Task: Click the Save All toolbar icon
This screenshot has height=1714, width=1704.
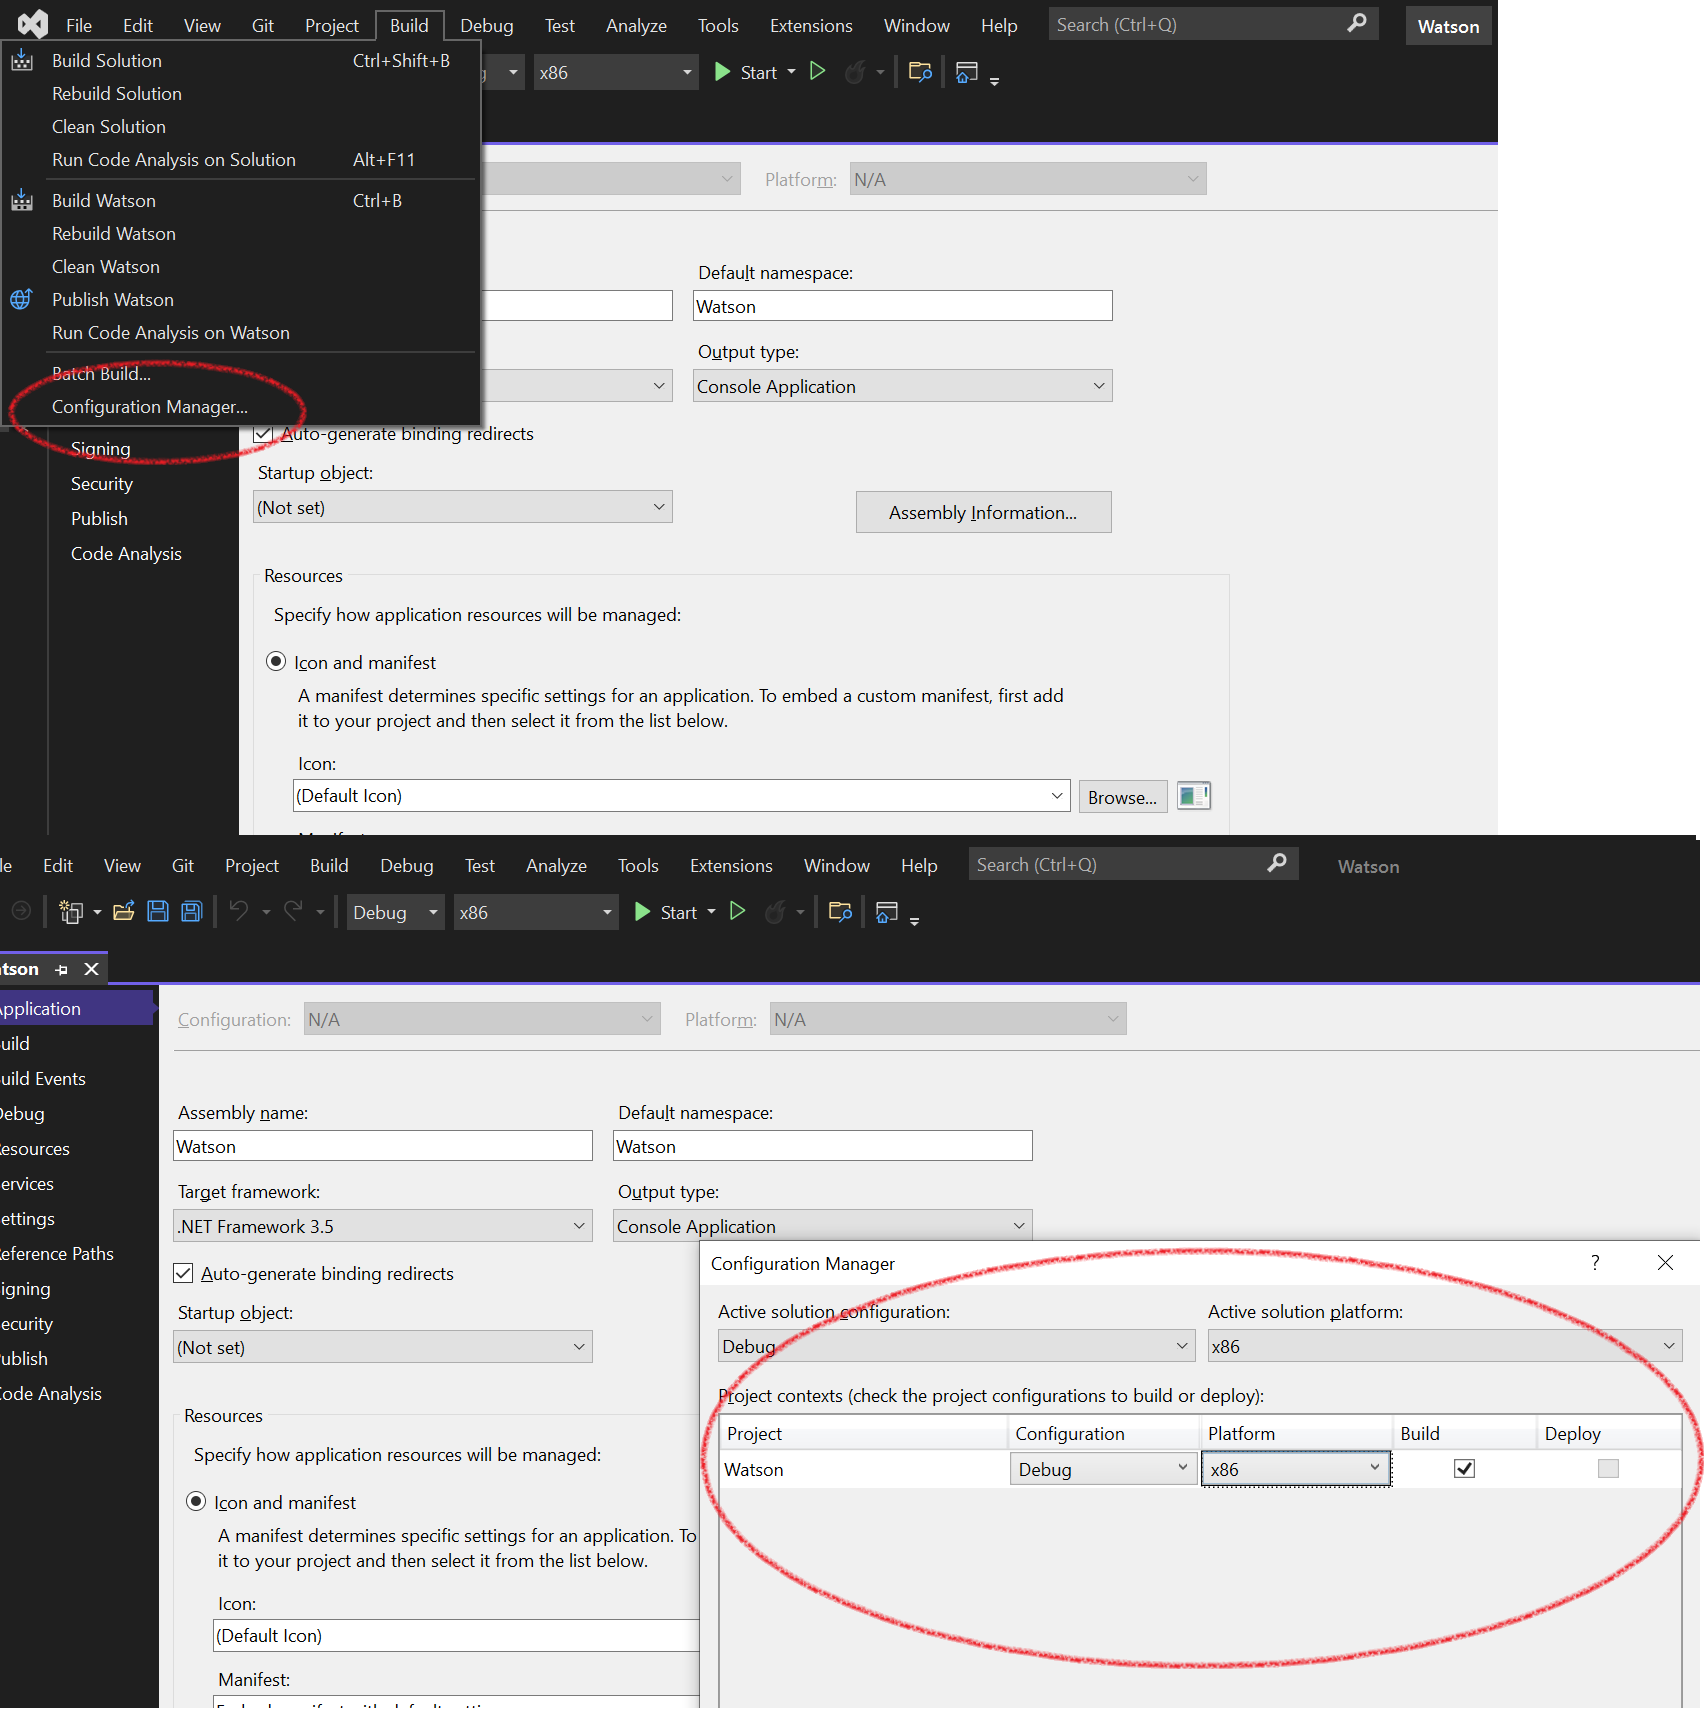Action: coord(191,912)
